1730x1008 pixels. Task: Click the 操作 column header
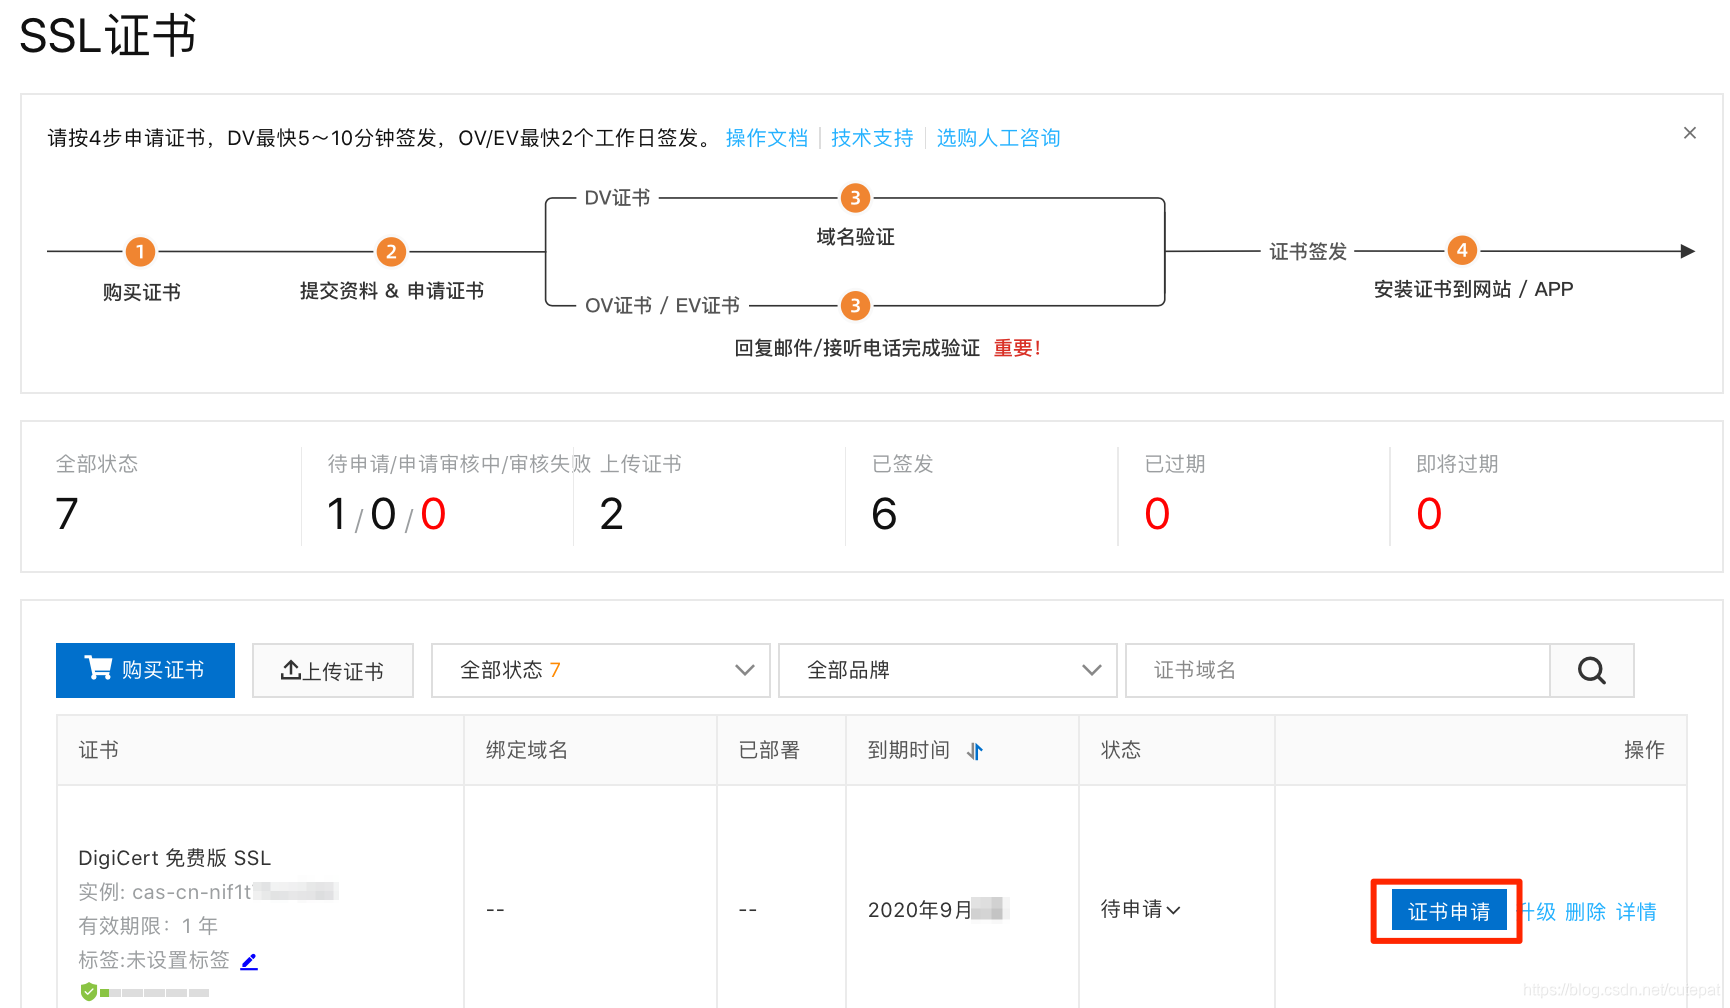[x=1644, y=750]
